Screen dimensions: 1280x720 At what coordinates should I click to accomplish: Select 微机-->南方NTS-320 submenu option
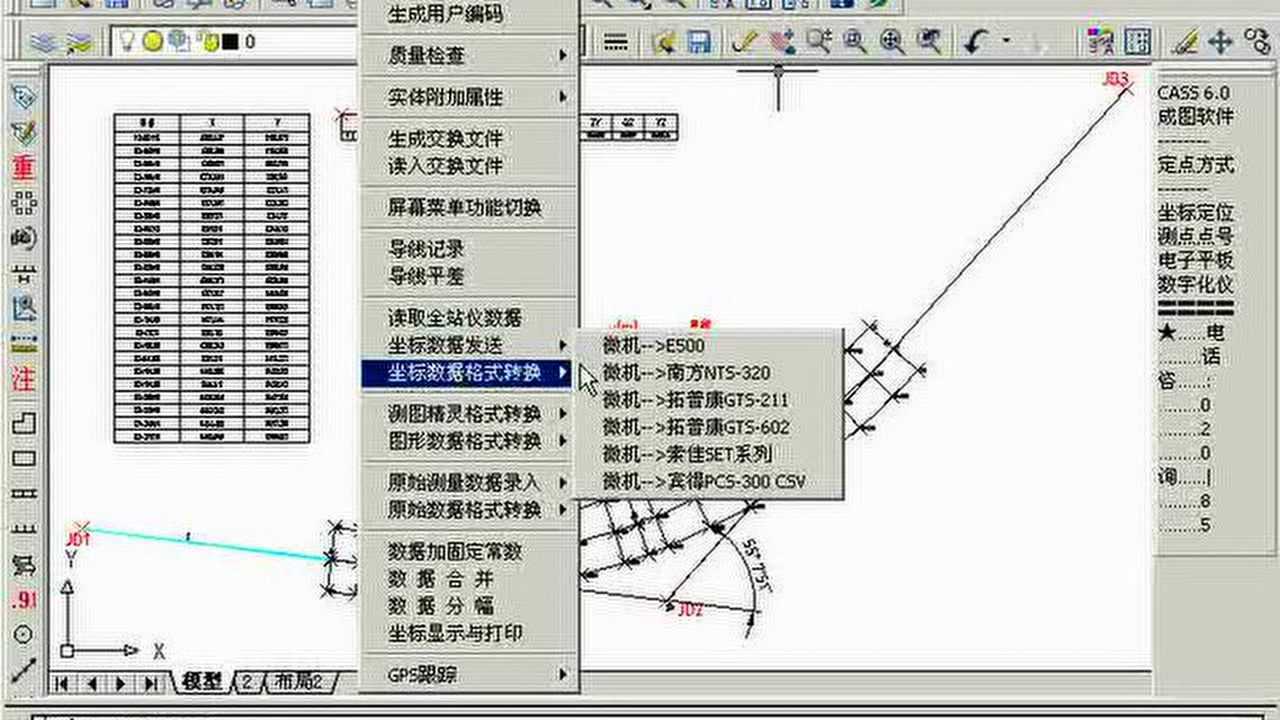(x=707, y=373)
